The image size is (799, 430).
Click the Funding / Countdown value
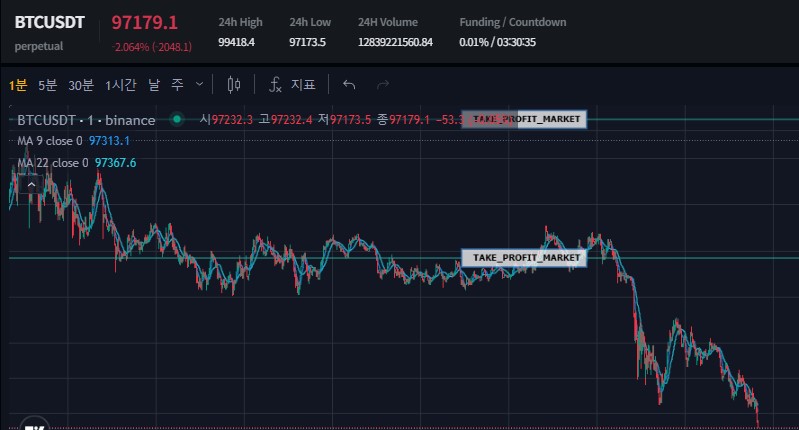(497, 42)
